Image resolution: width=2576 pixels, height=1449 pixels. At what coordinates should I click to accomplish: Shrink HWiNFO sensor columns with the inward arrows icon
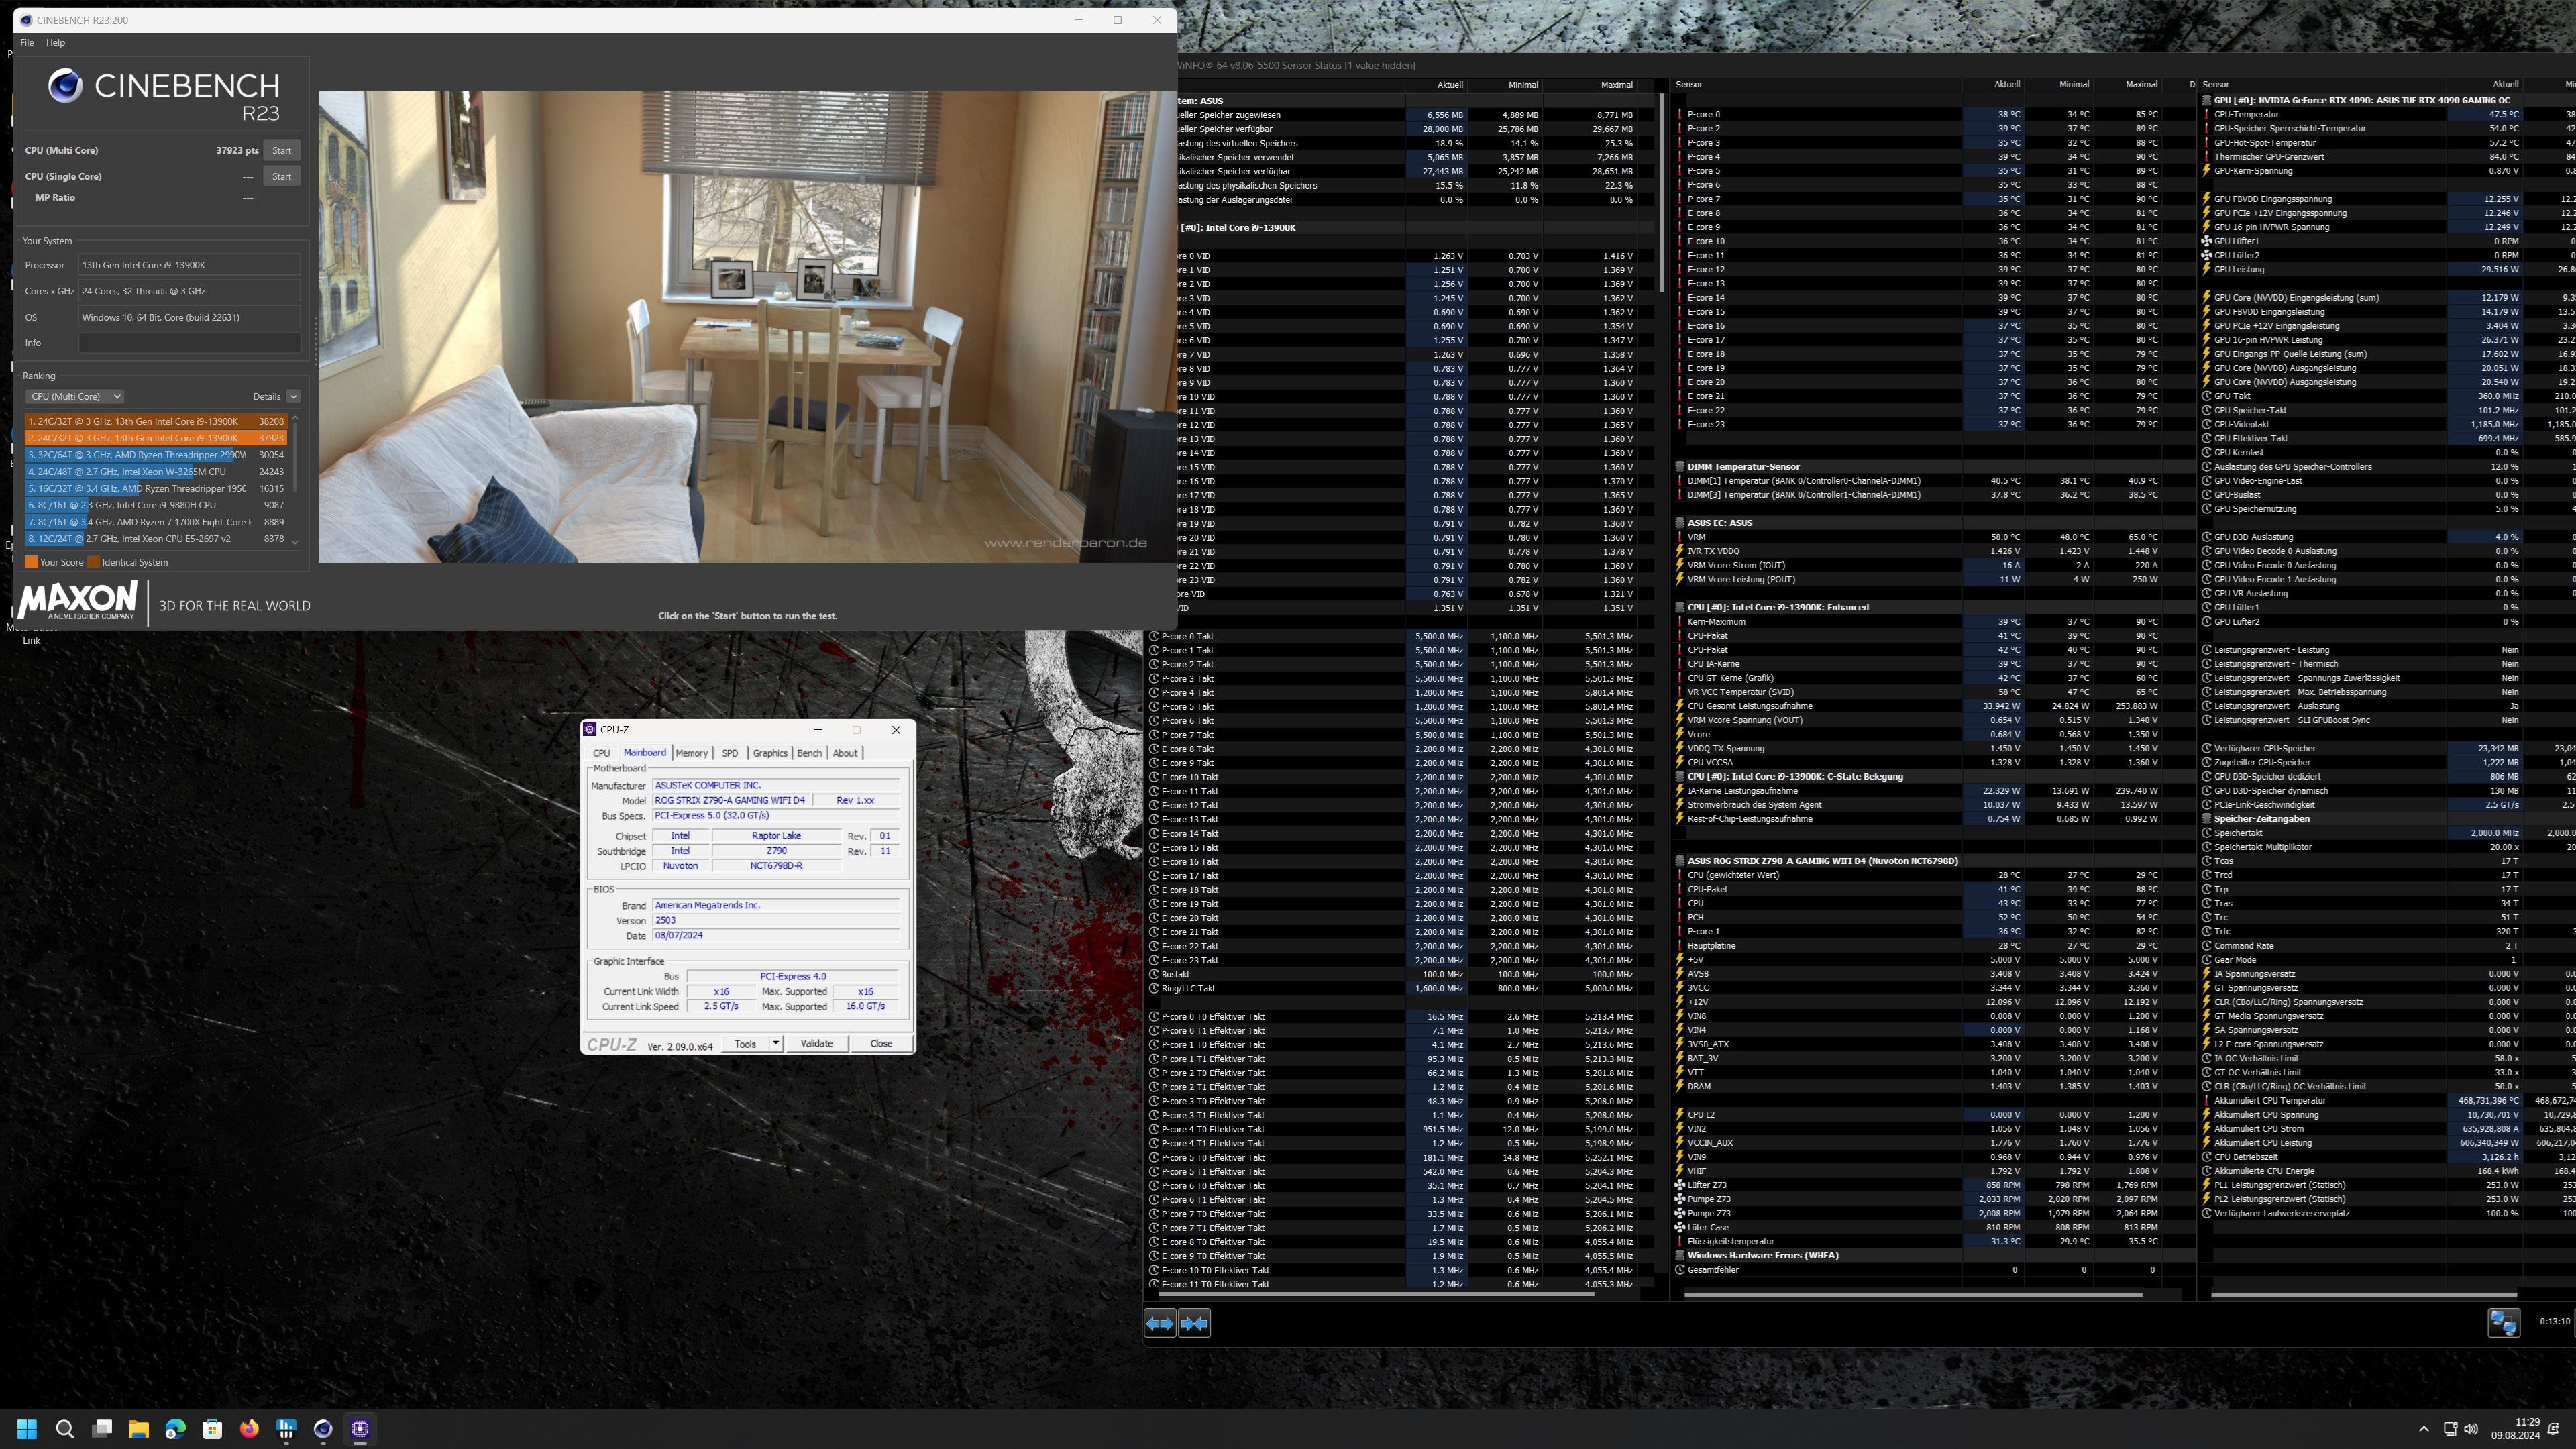click(x=1194, y=1323)
